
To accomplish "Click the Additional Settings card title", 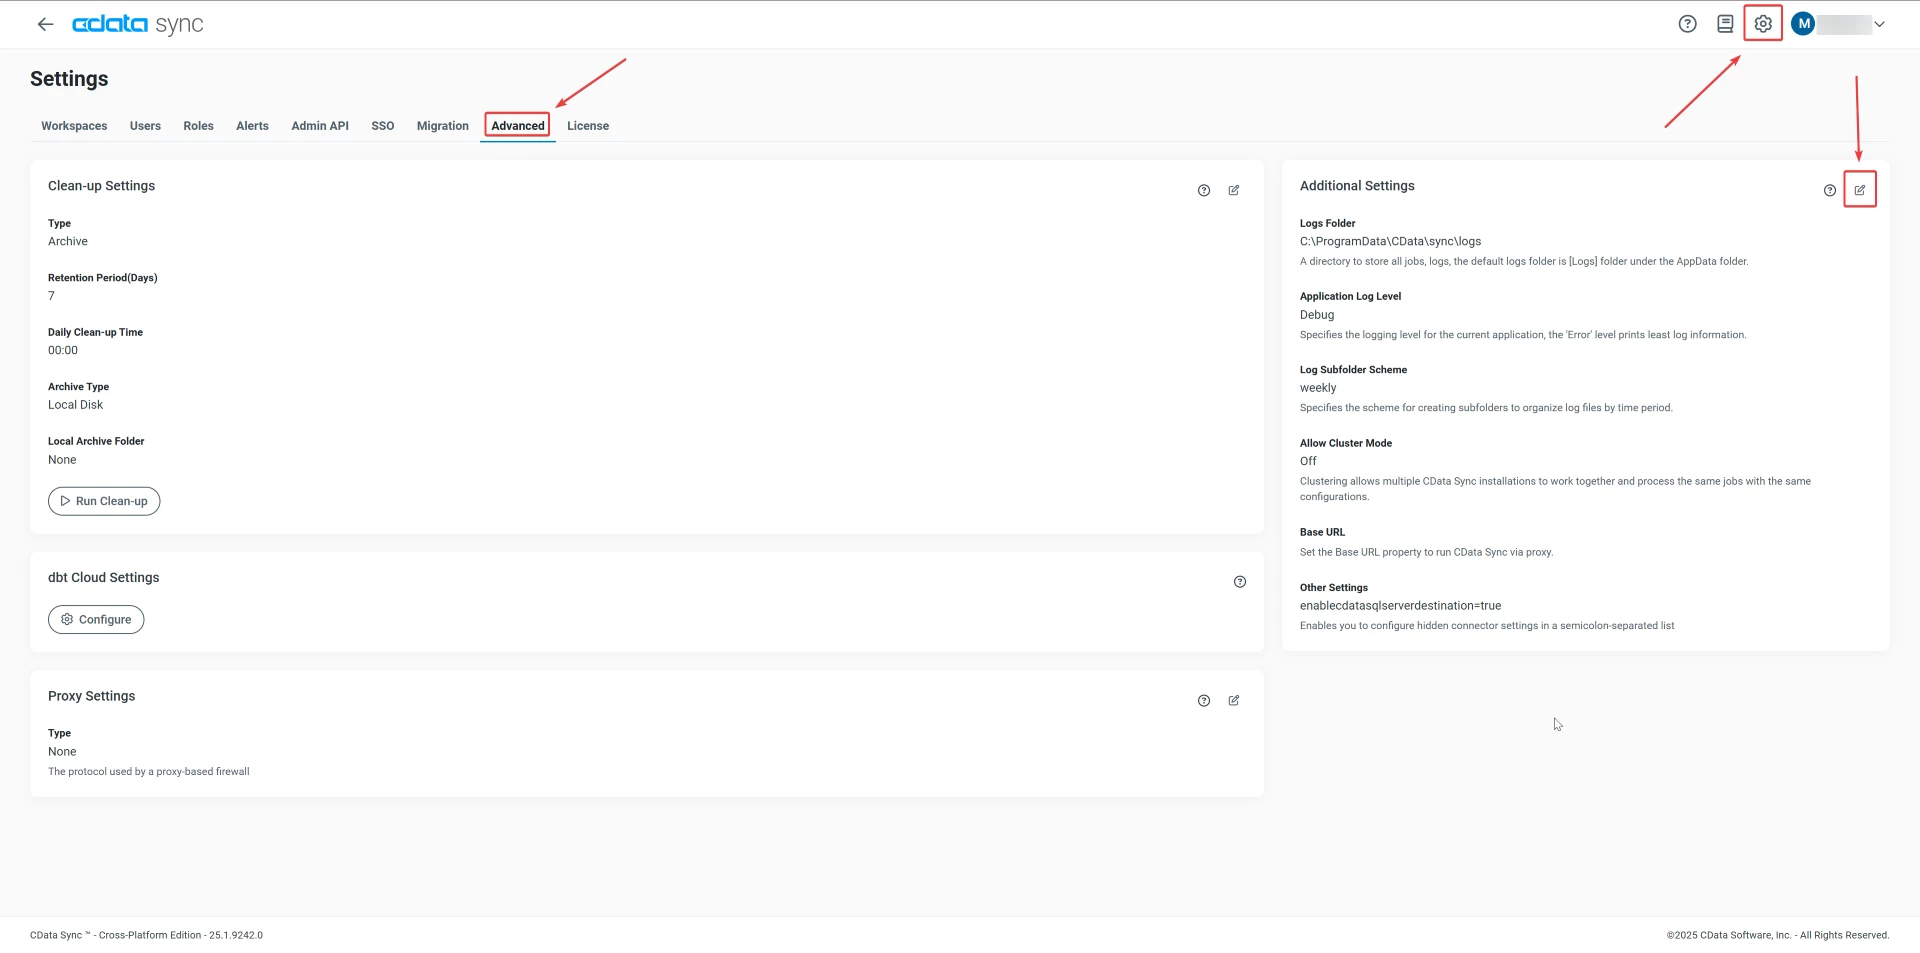I will tap(1357, 186).
